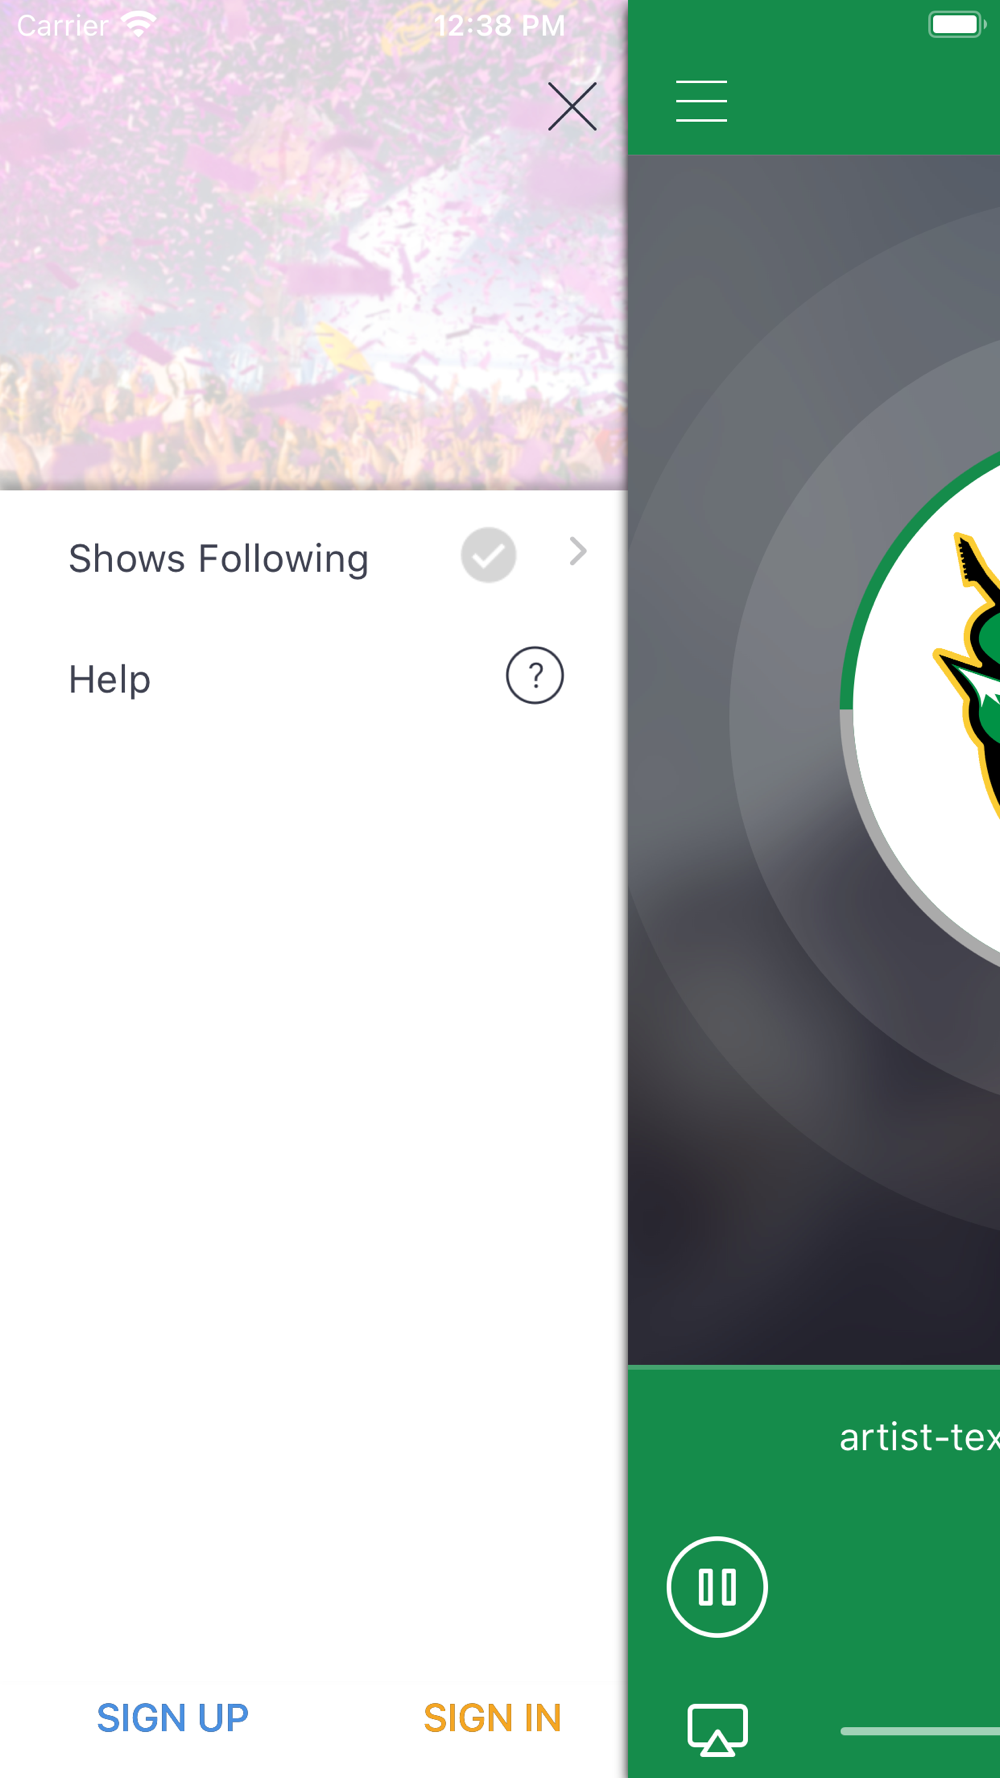Tap the grey vinyl ring around logo
The width and height of the screenshot is (1000, 1778).
790,720
